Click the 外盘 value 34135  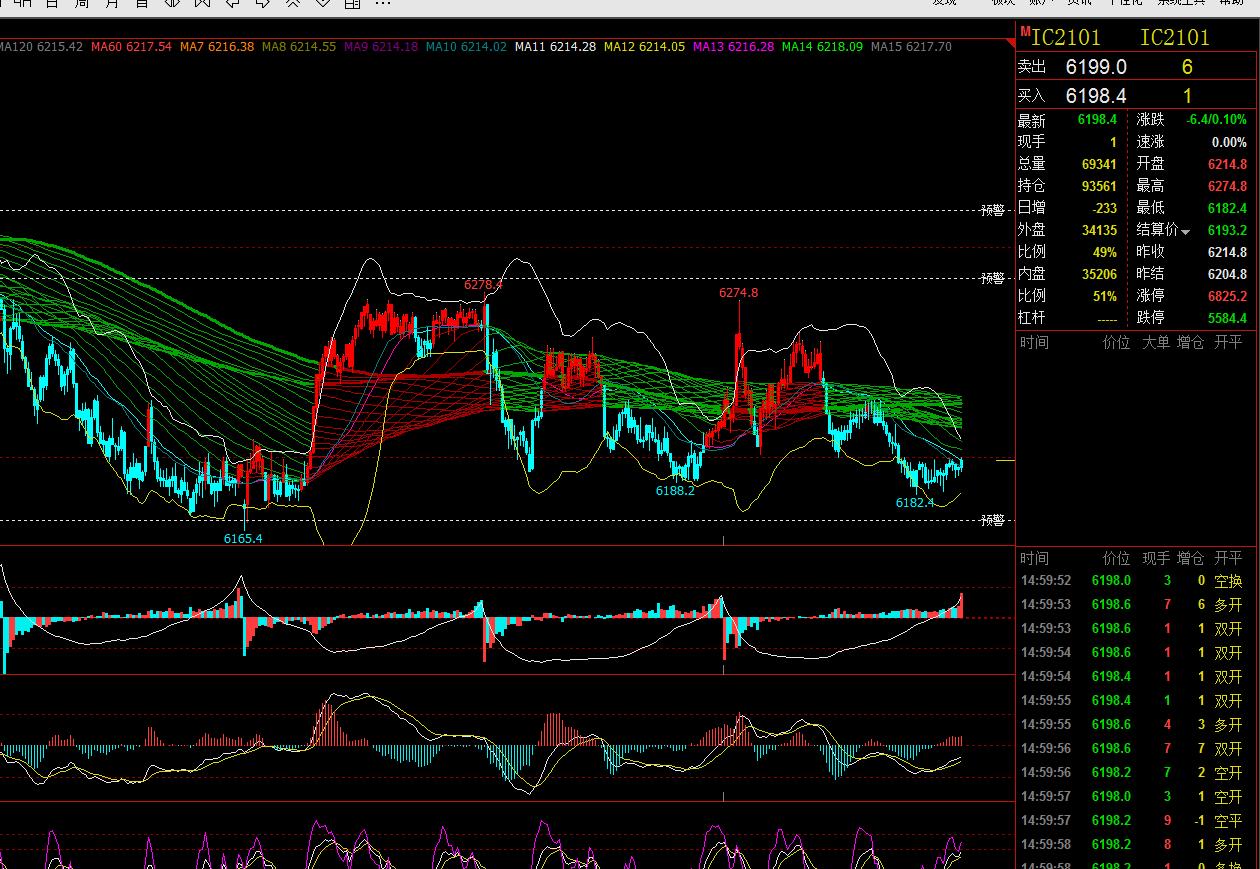point(1099,230)
